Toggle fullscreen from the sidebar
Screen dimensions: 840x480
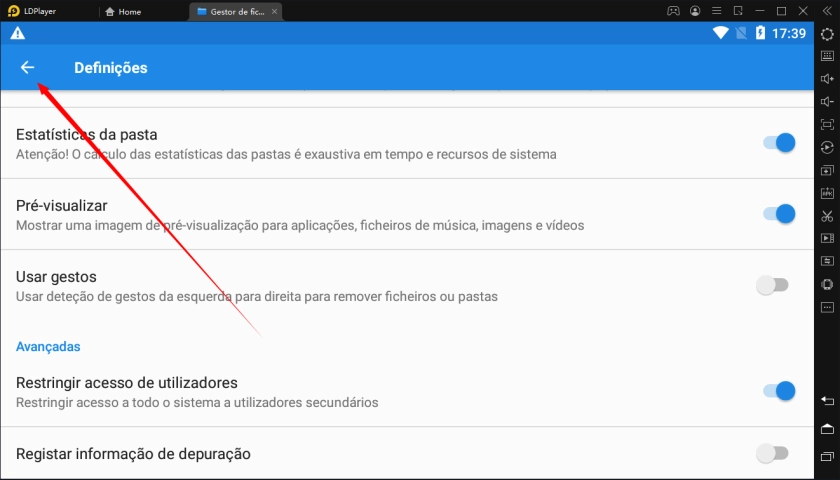[827, 124]
